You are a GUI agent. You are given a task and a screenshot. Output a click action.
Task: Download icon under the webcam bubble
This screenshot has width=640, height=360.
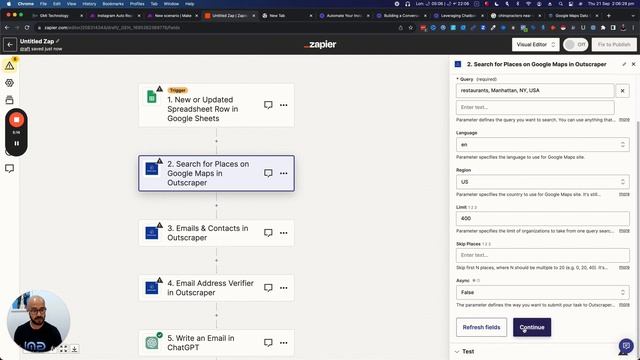(75, 349)
